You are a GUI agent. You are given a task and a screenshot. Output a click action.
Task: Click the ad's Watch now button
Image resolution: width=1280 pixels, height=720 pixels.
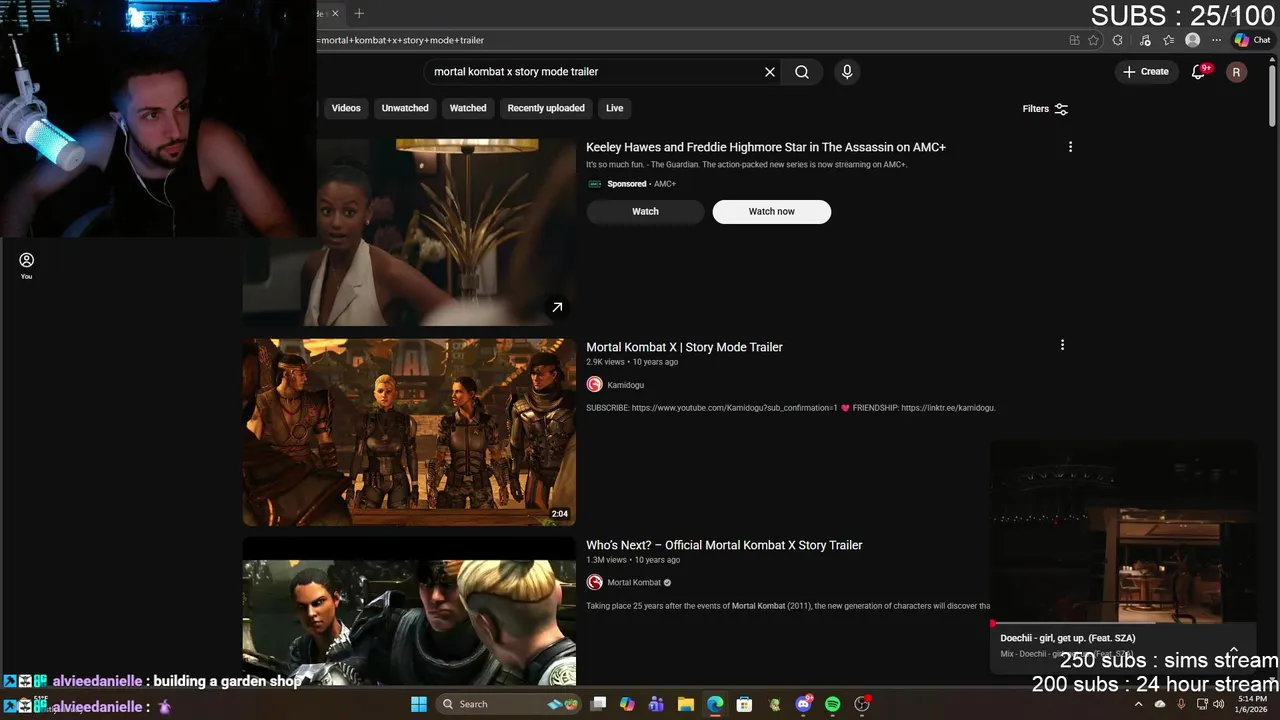[771, 211]
